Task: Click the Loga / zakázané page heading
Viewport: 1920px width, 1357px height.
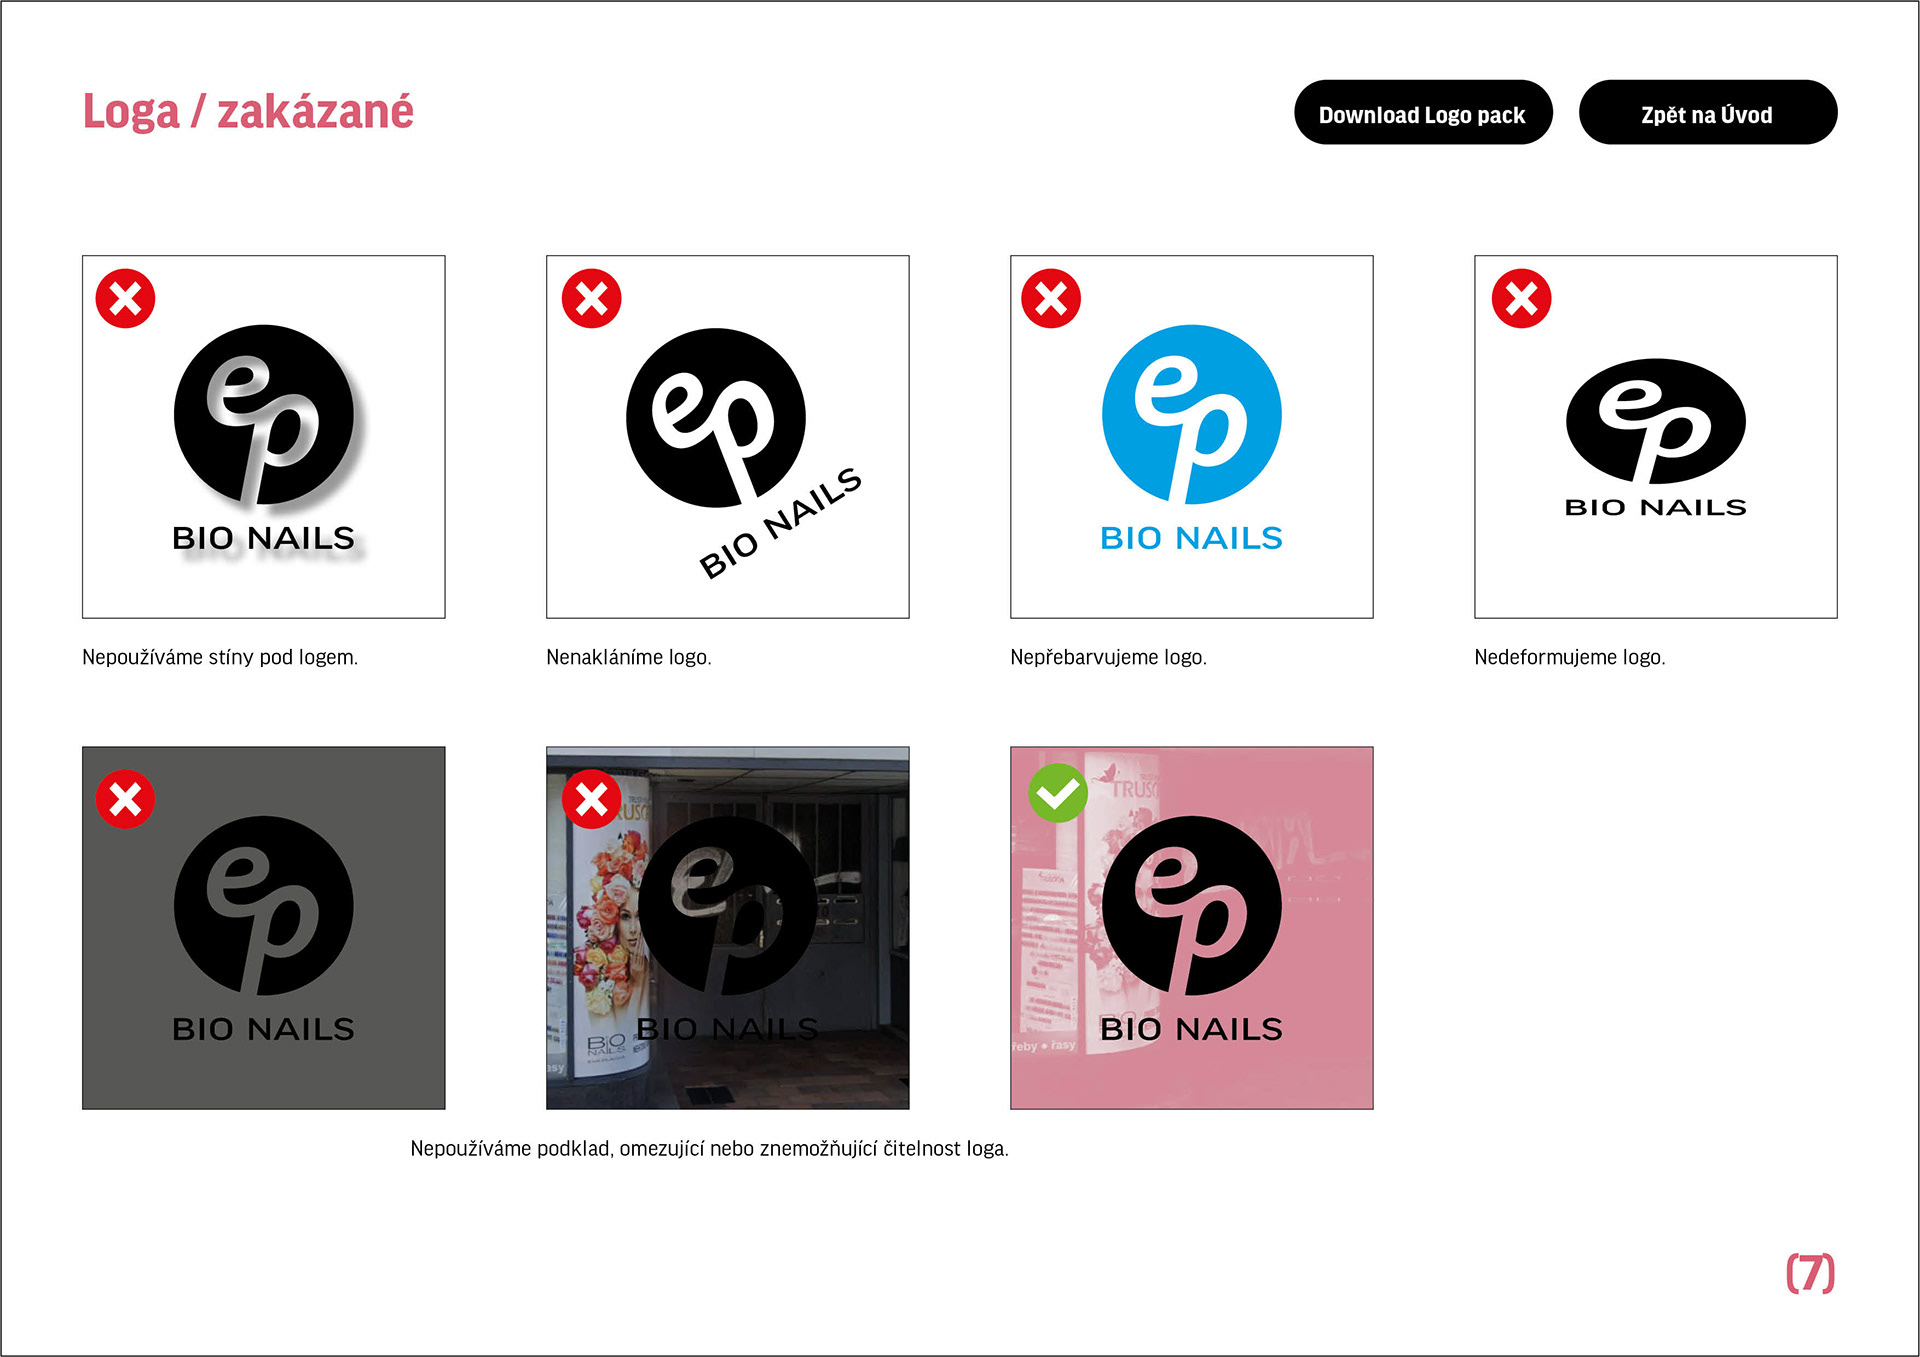Action: 248,111
